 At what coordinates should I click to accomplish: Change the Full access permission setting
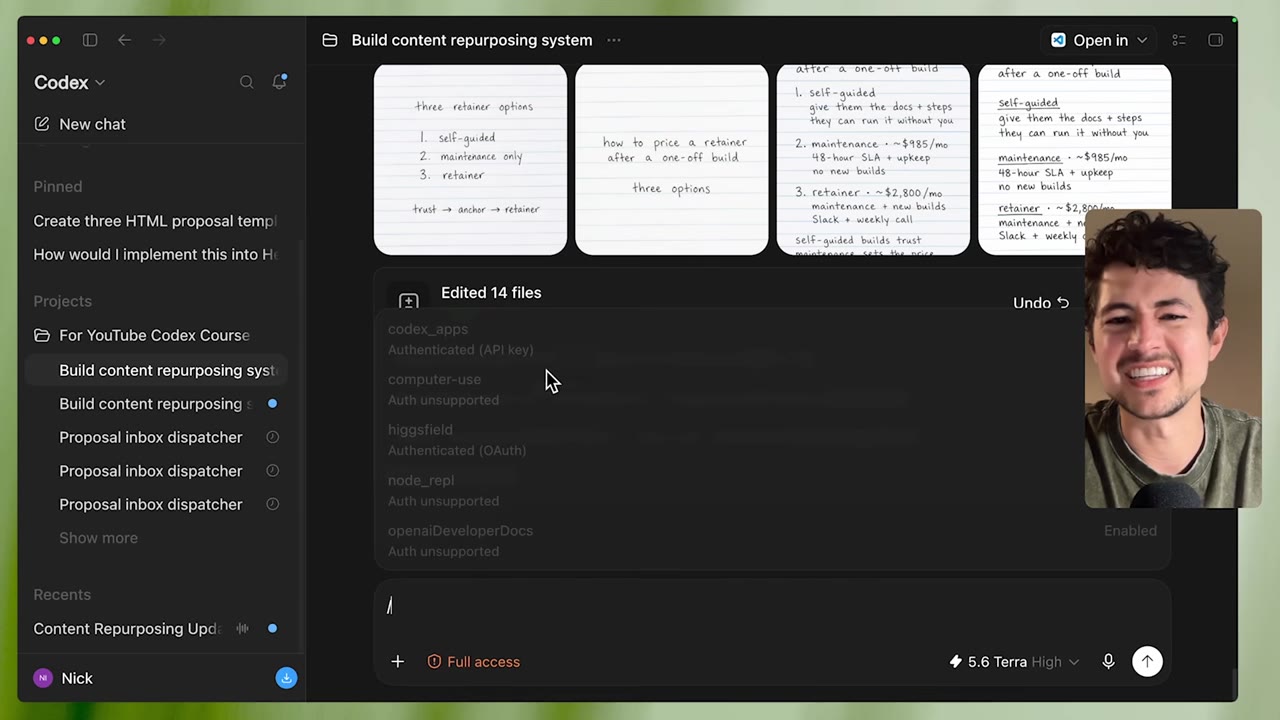(473, 661)
